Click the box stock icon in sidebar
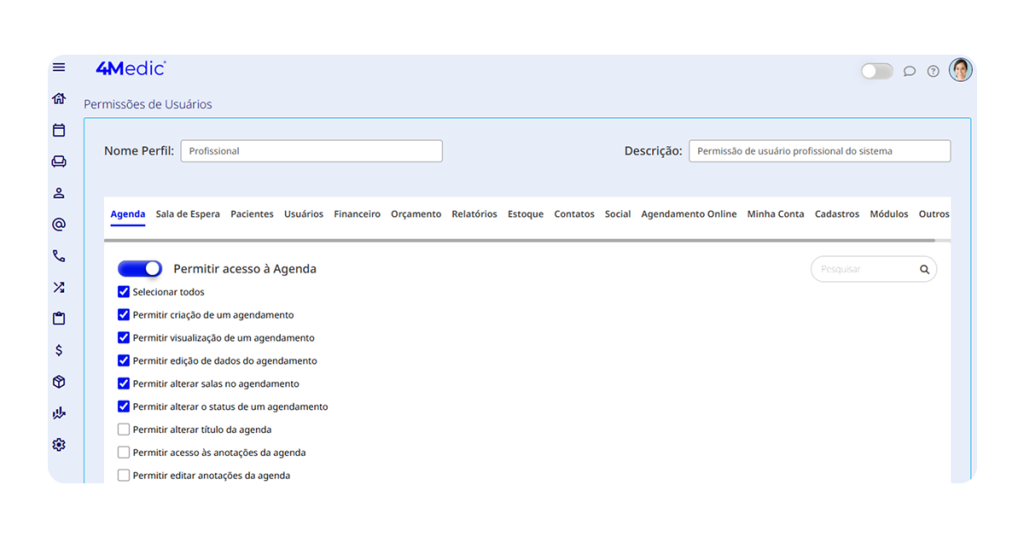 tap(59, 382)
